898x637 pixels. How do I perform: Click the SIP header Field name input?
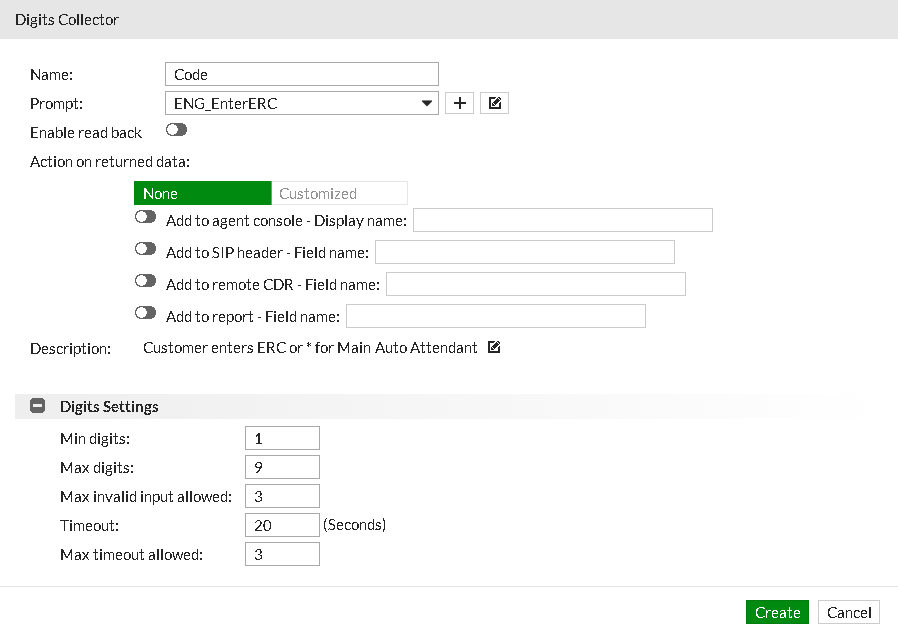(525, 252)
